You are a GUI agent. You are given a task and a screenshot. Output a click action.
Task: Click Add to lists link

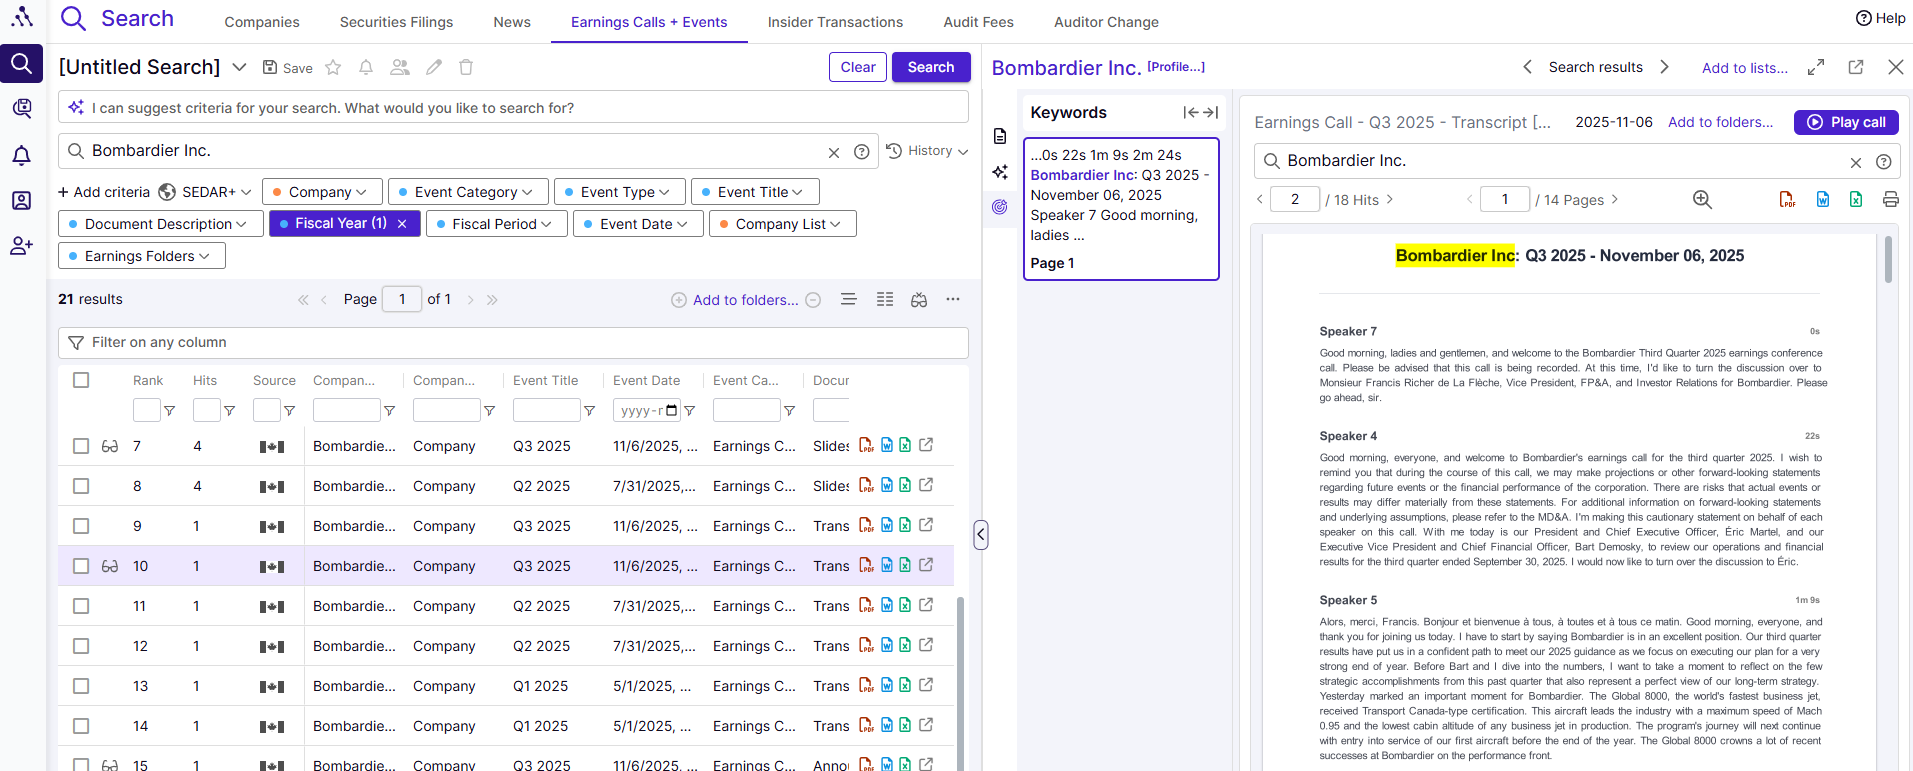tap(1745, 68)
